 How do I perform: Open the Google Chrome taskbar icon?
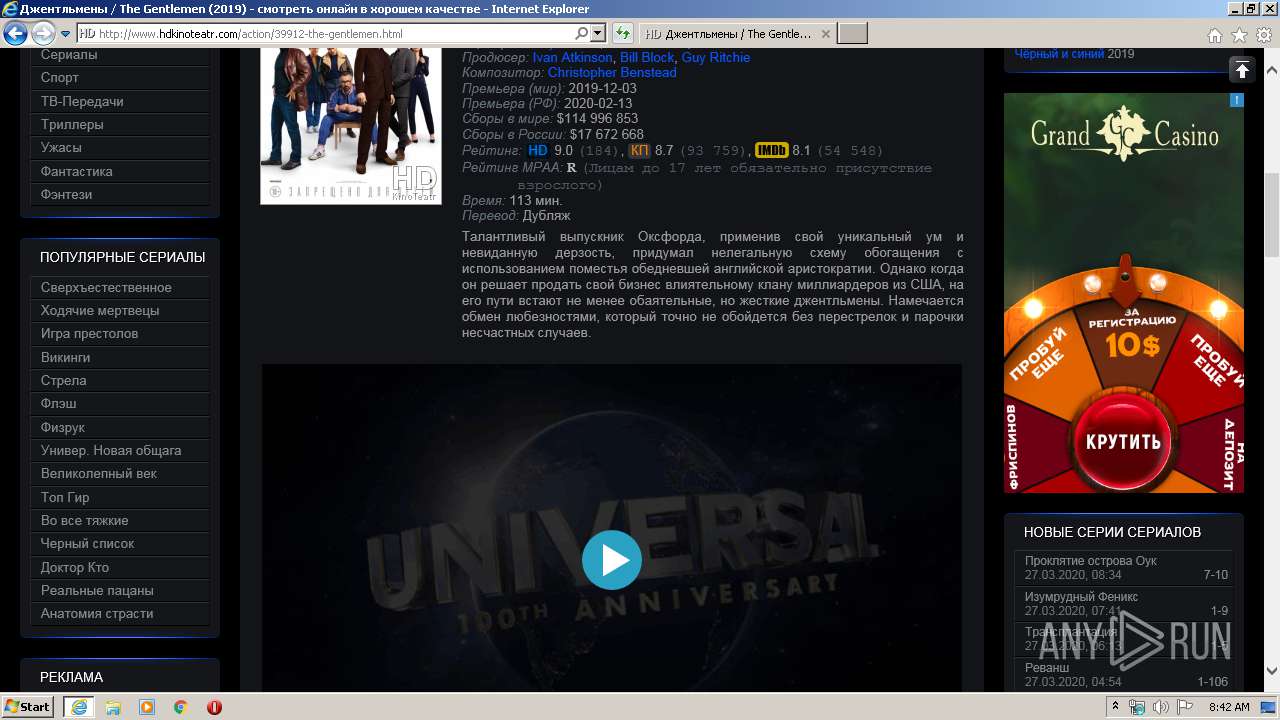(x=181, y=707)
